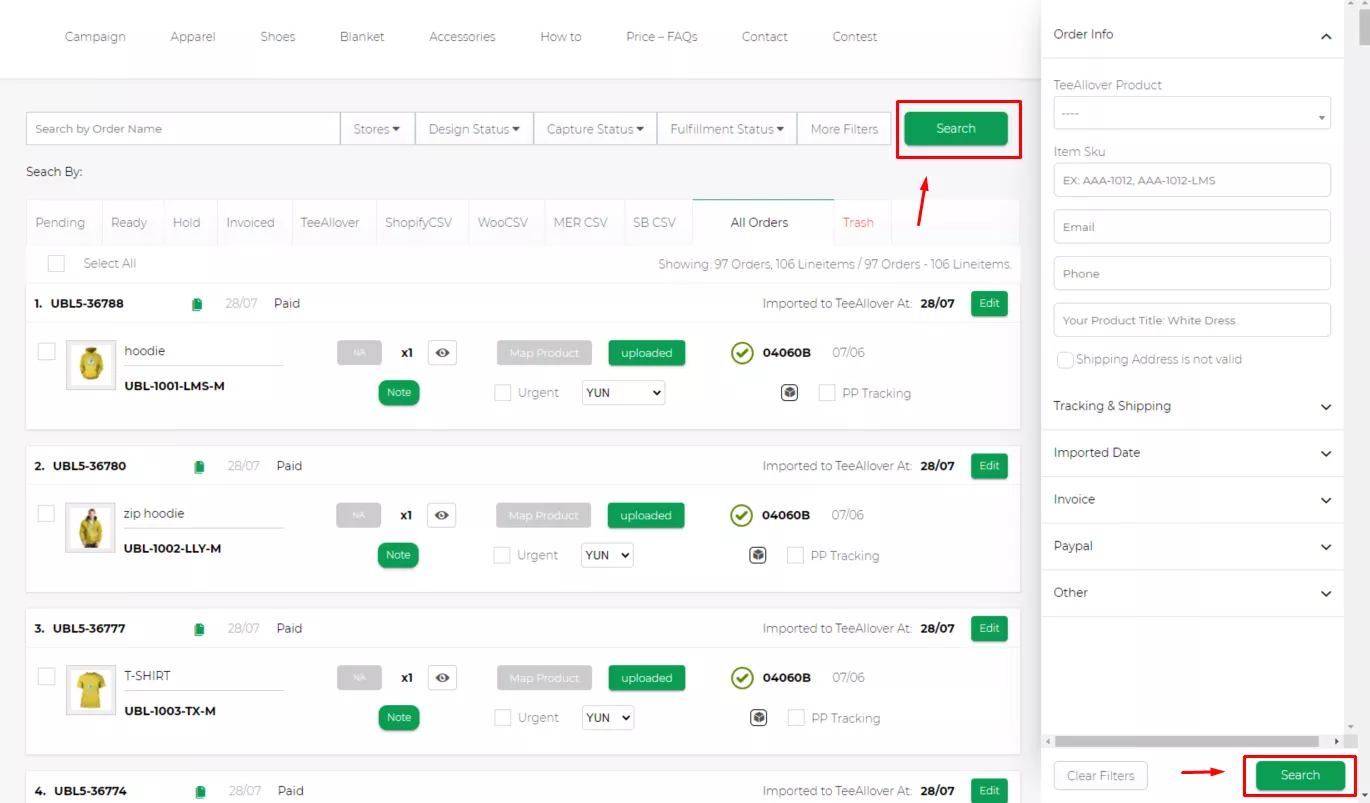The width and height of the screenshot is (1370, 803).
Task: Click the Clear Filters button
Action: click(1100, 776)
